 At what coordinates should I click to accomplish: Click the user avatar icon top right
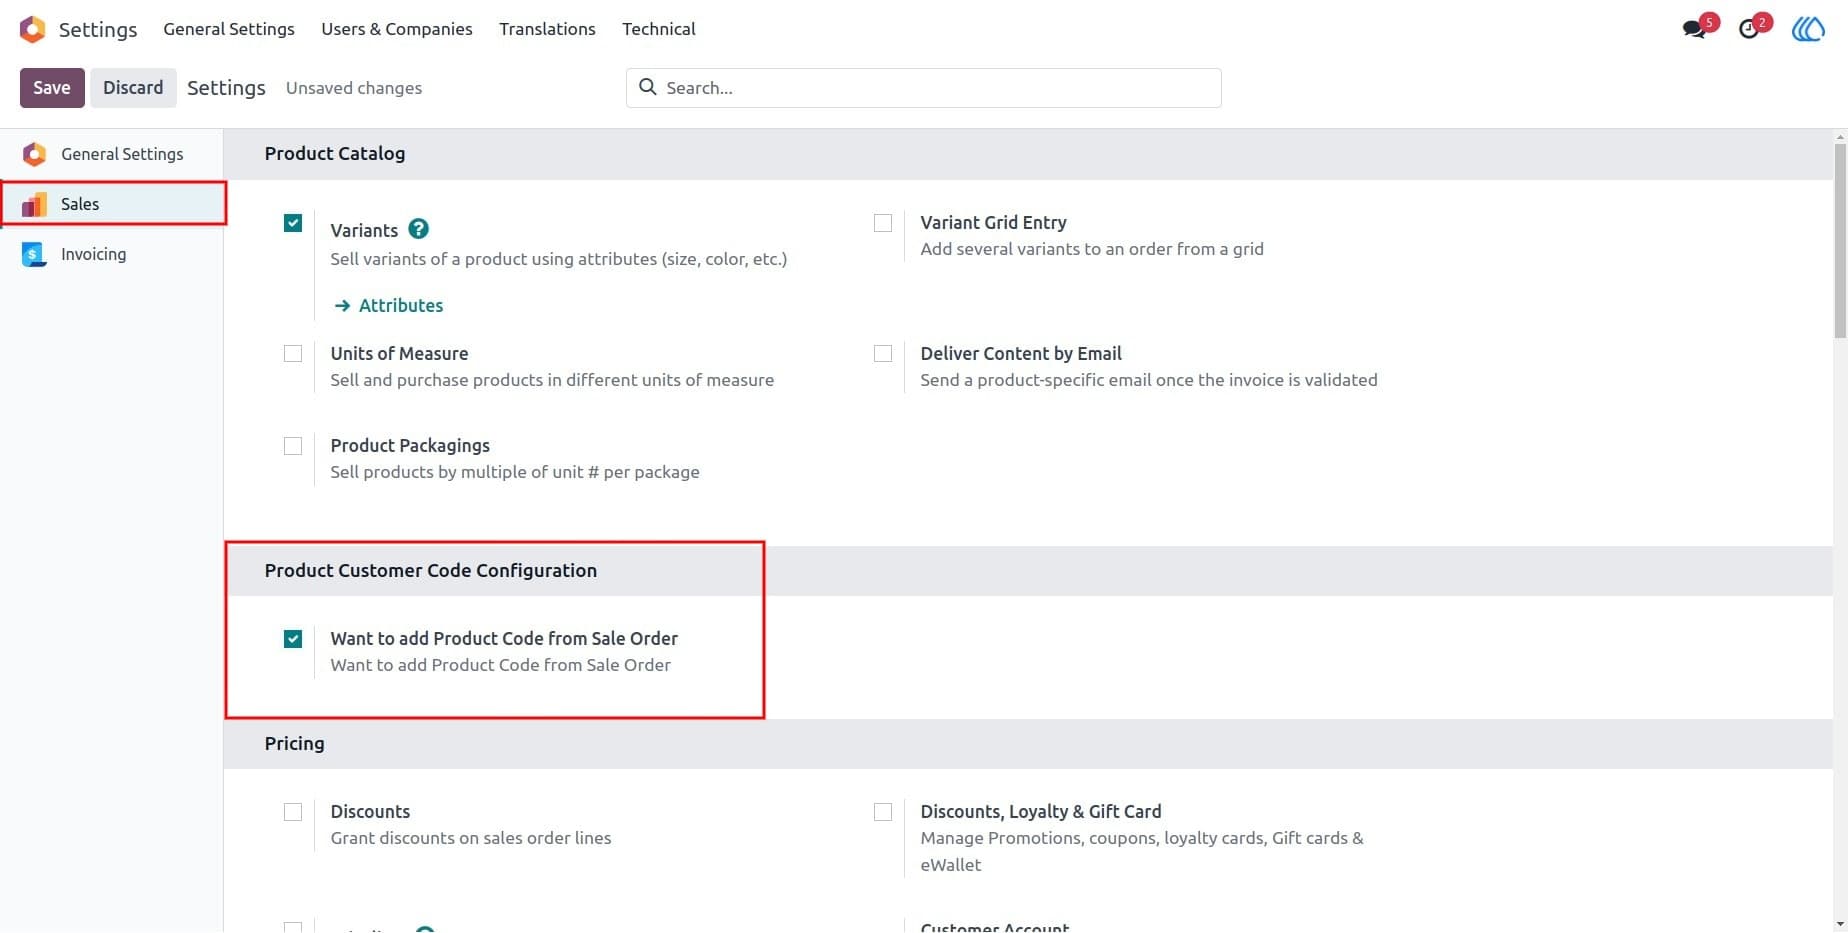pyautogui.click(x=1808, y=29)
